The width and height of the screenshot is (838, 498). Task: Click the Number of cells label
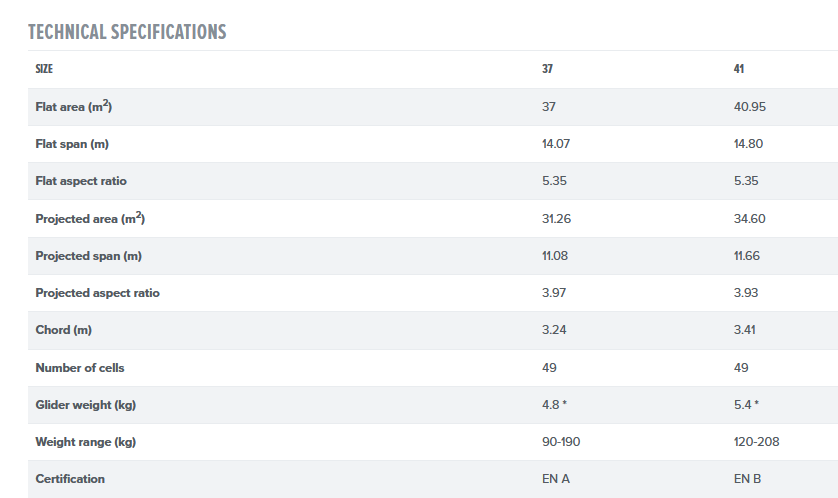pos(80,368)
